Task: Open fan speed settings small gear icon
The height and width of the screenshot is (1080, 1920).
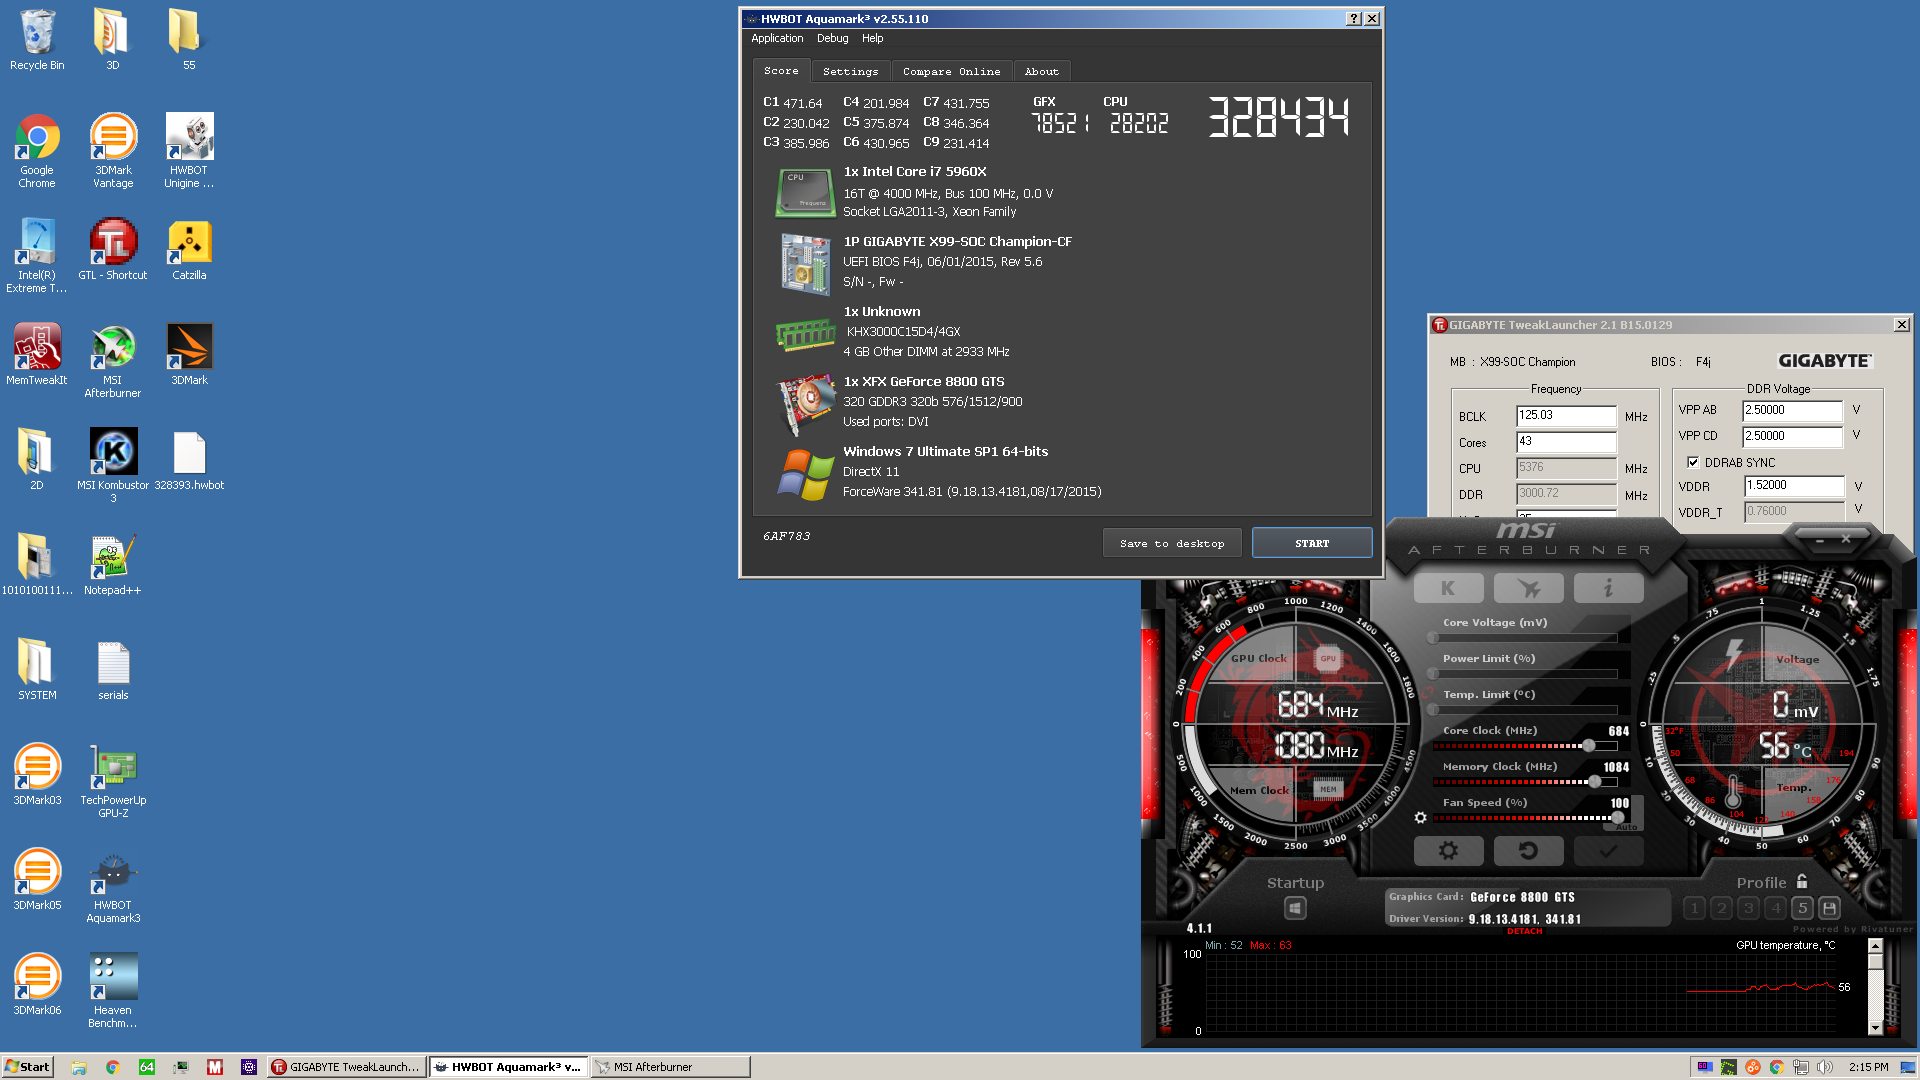Action: click(x=1420, y=818)
